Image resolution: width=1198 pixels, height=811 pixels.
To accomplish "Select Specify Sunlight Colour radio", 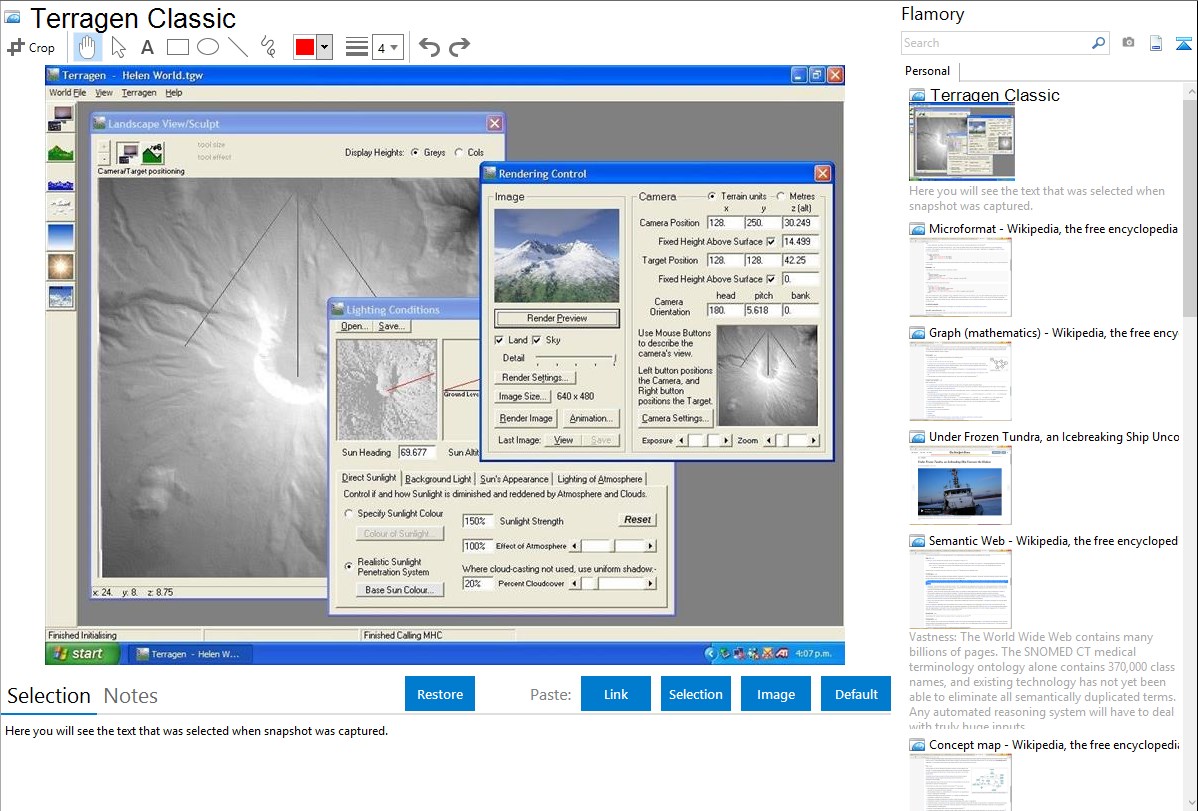I will (x=348, y=514).
